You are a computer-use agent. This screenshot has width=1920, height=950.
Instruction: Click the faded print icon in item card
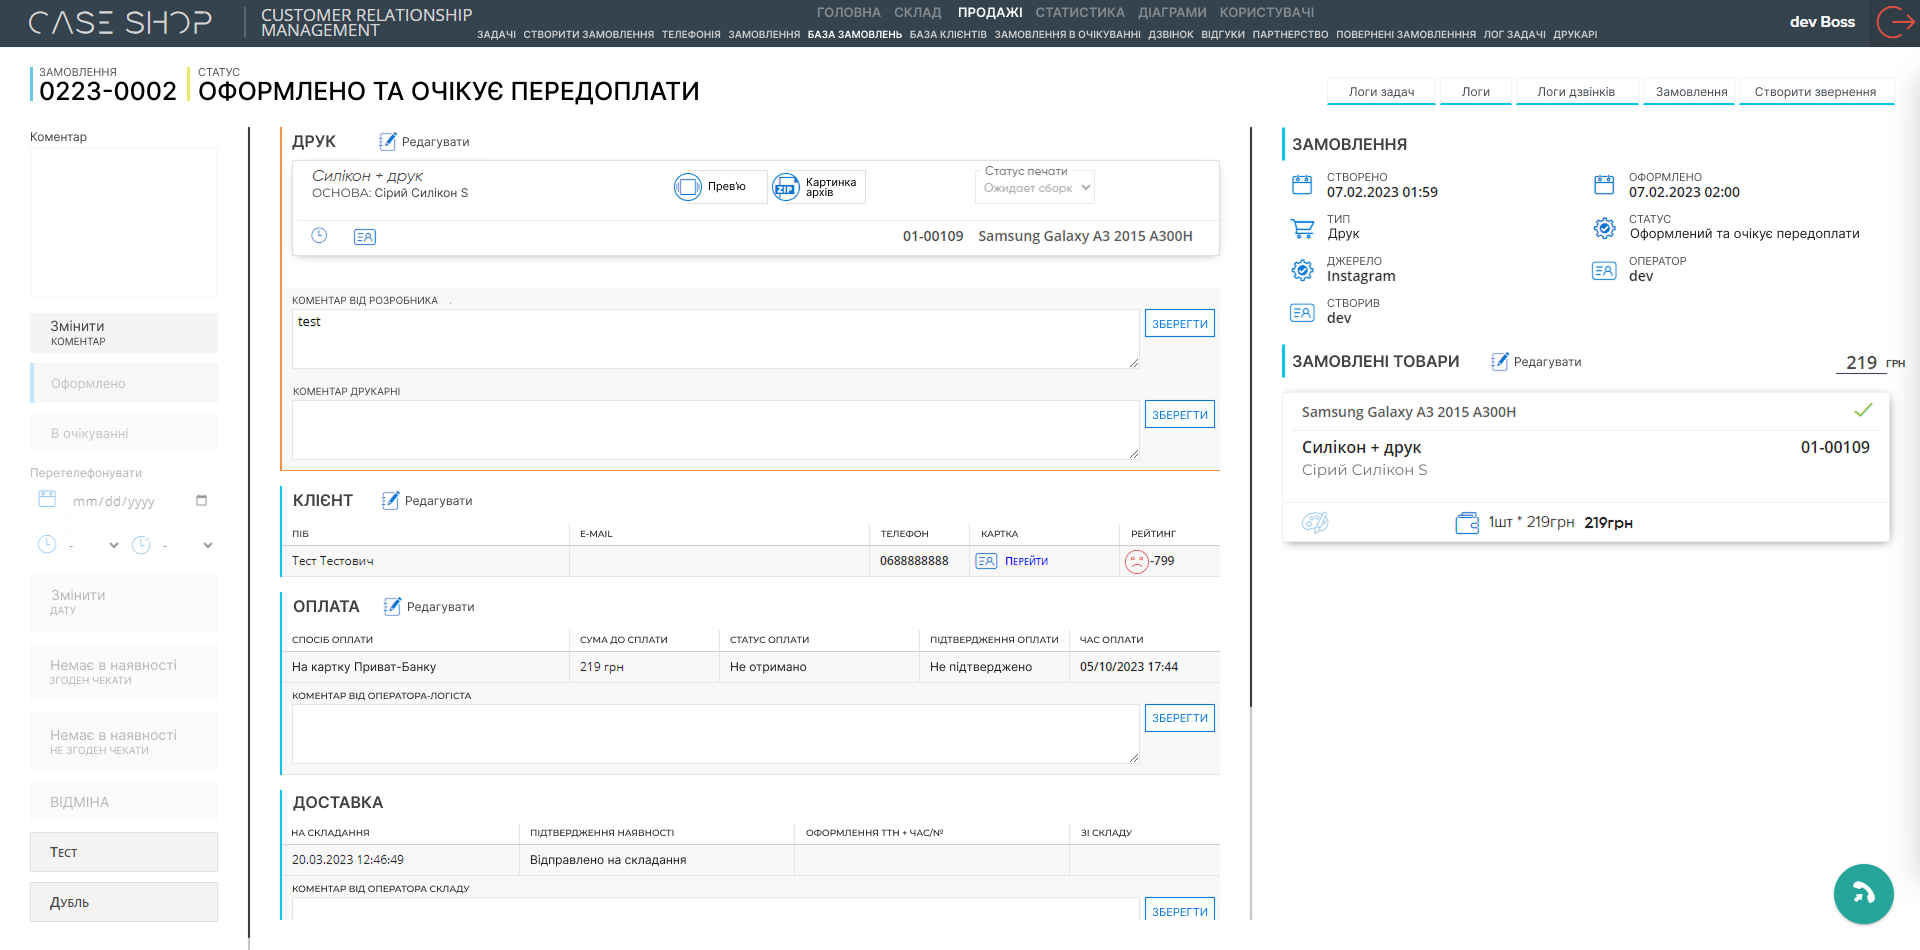click(1315, 522)
